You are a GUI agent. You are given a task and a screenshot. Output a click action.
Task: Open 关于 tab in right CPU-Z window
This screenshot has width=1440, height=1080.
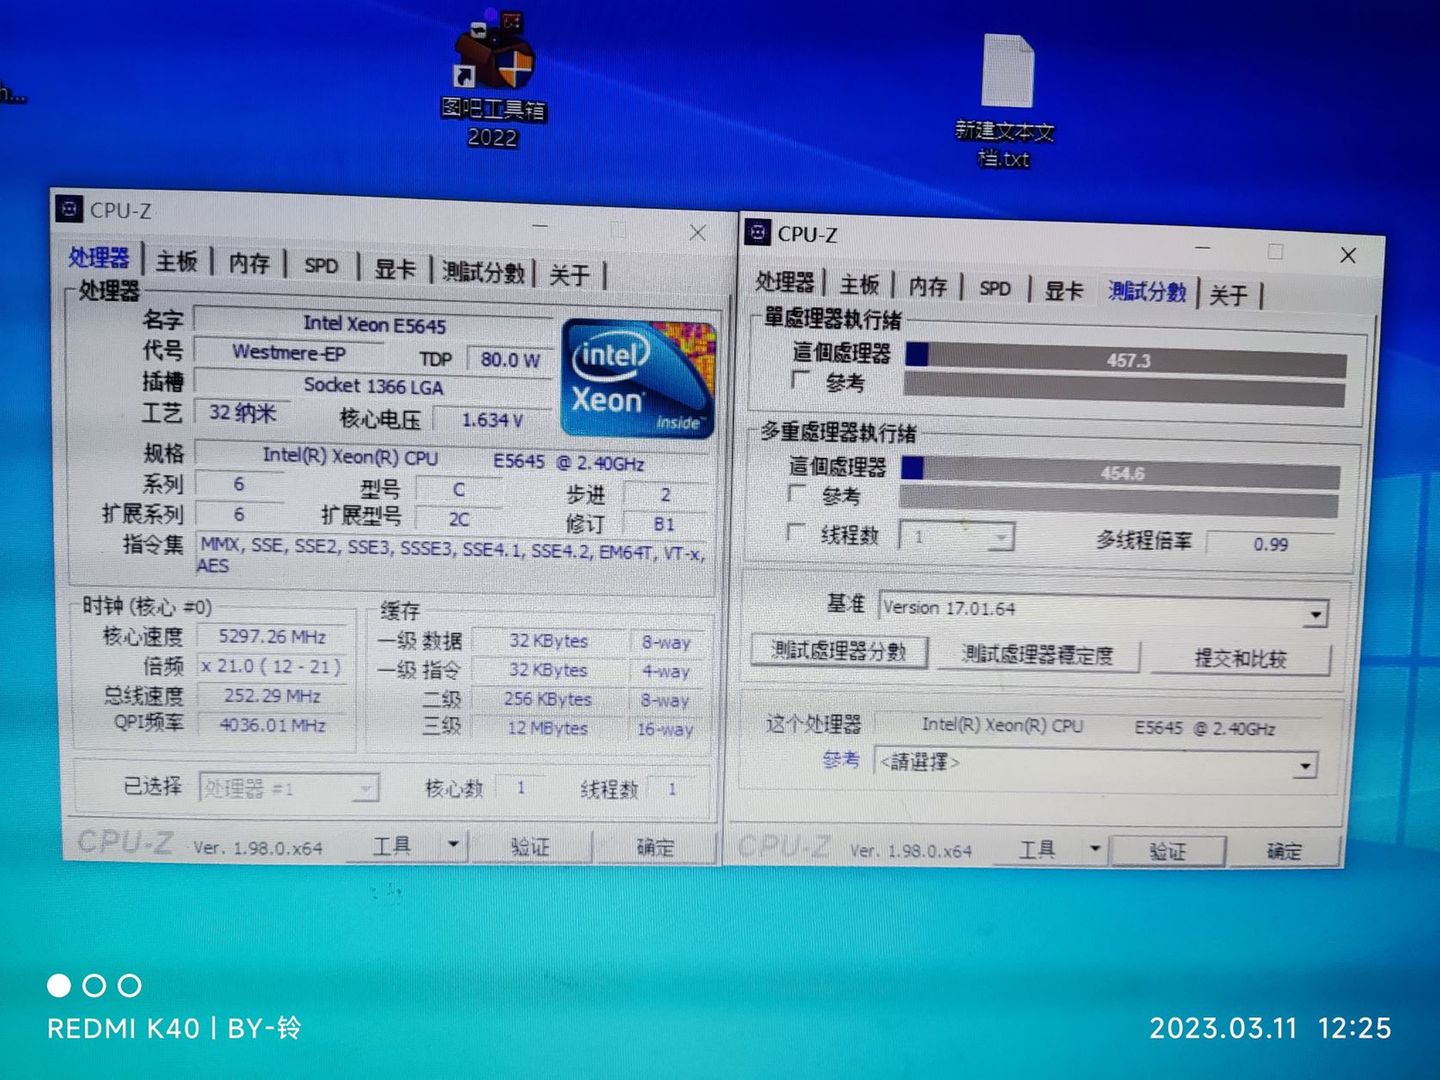pos(1229,295)
